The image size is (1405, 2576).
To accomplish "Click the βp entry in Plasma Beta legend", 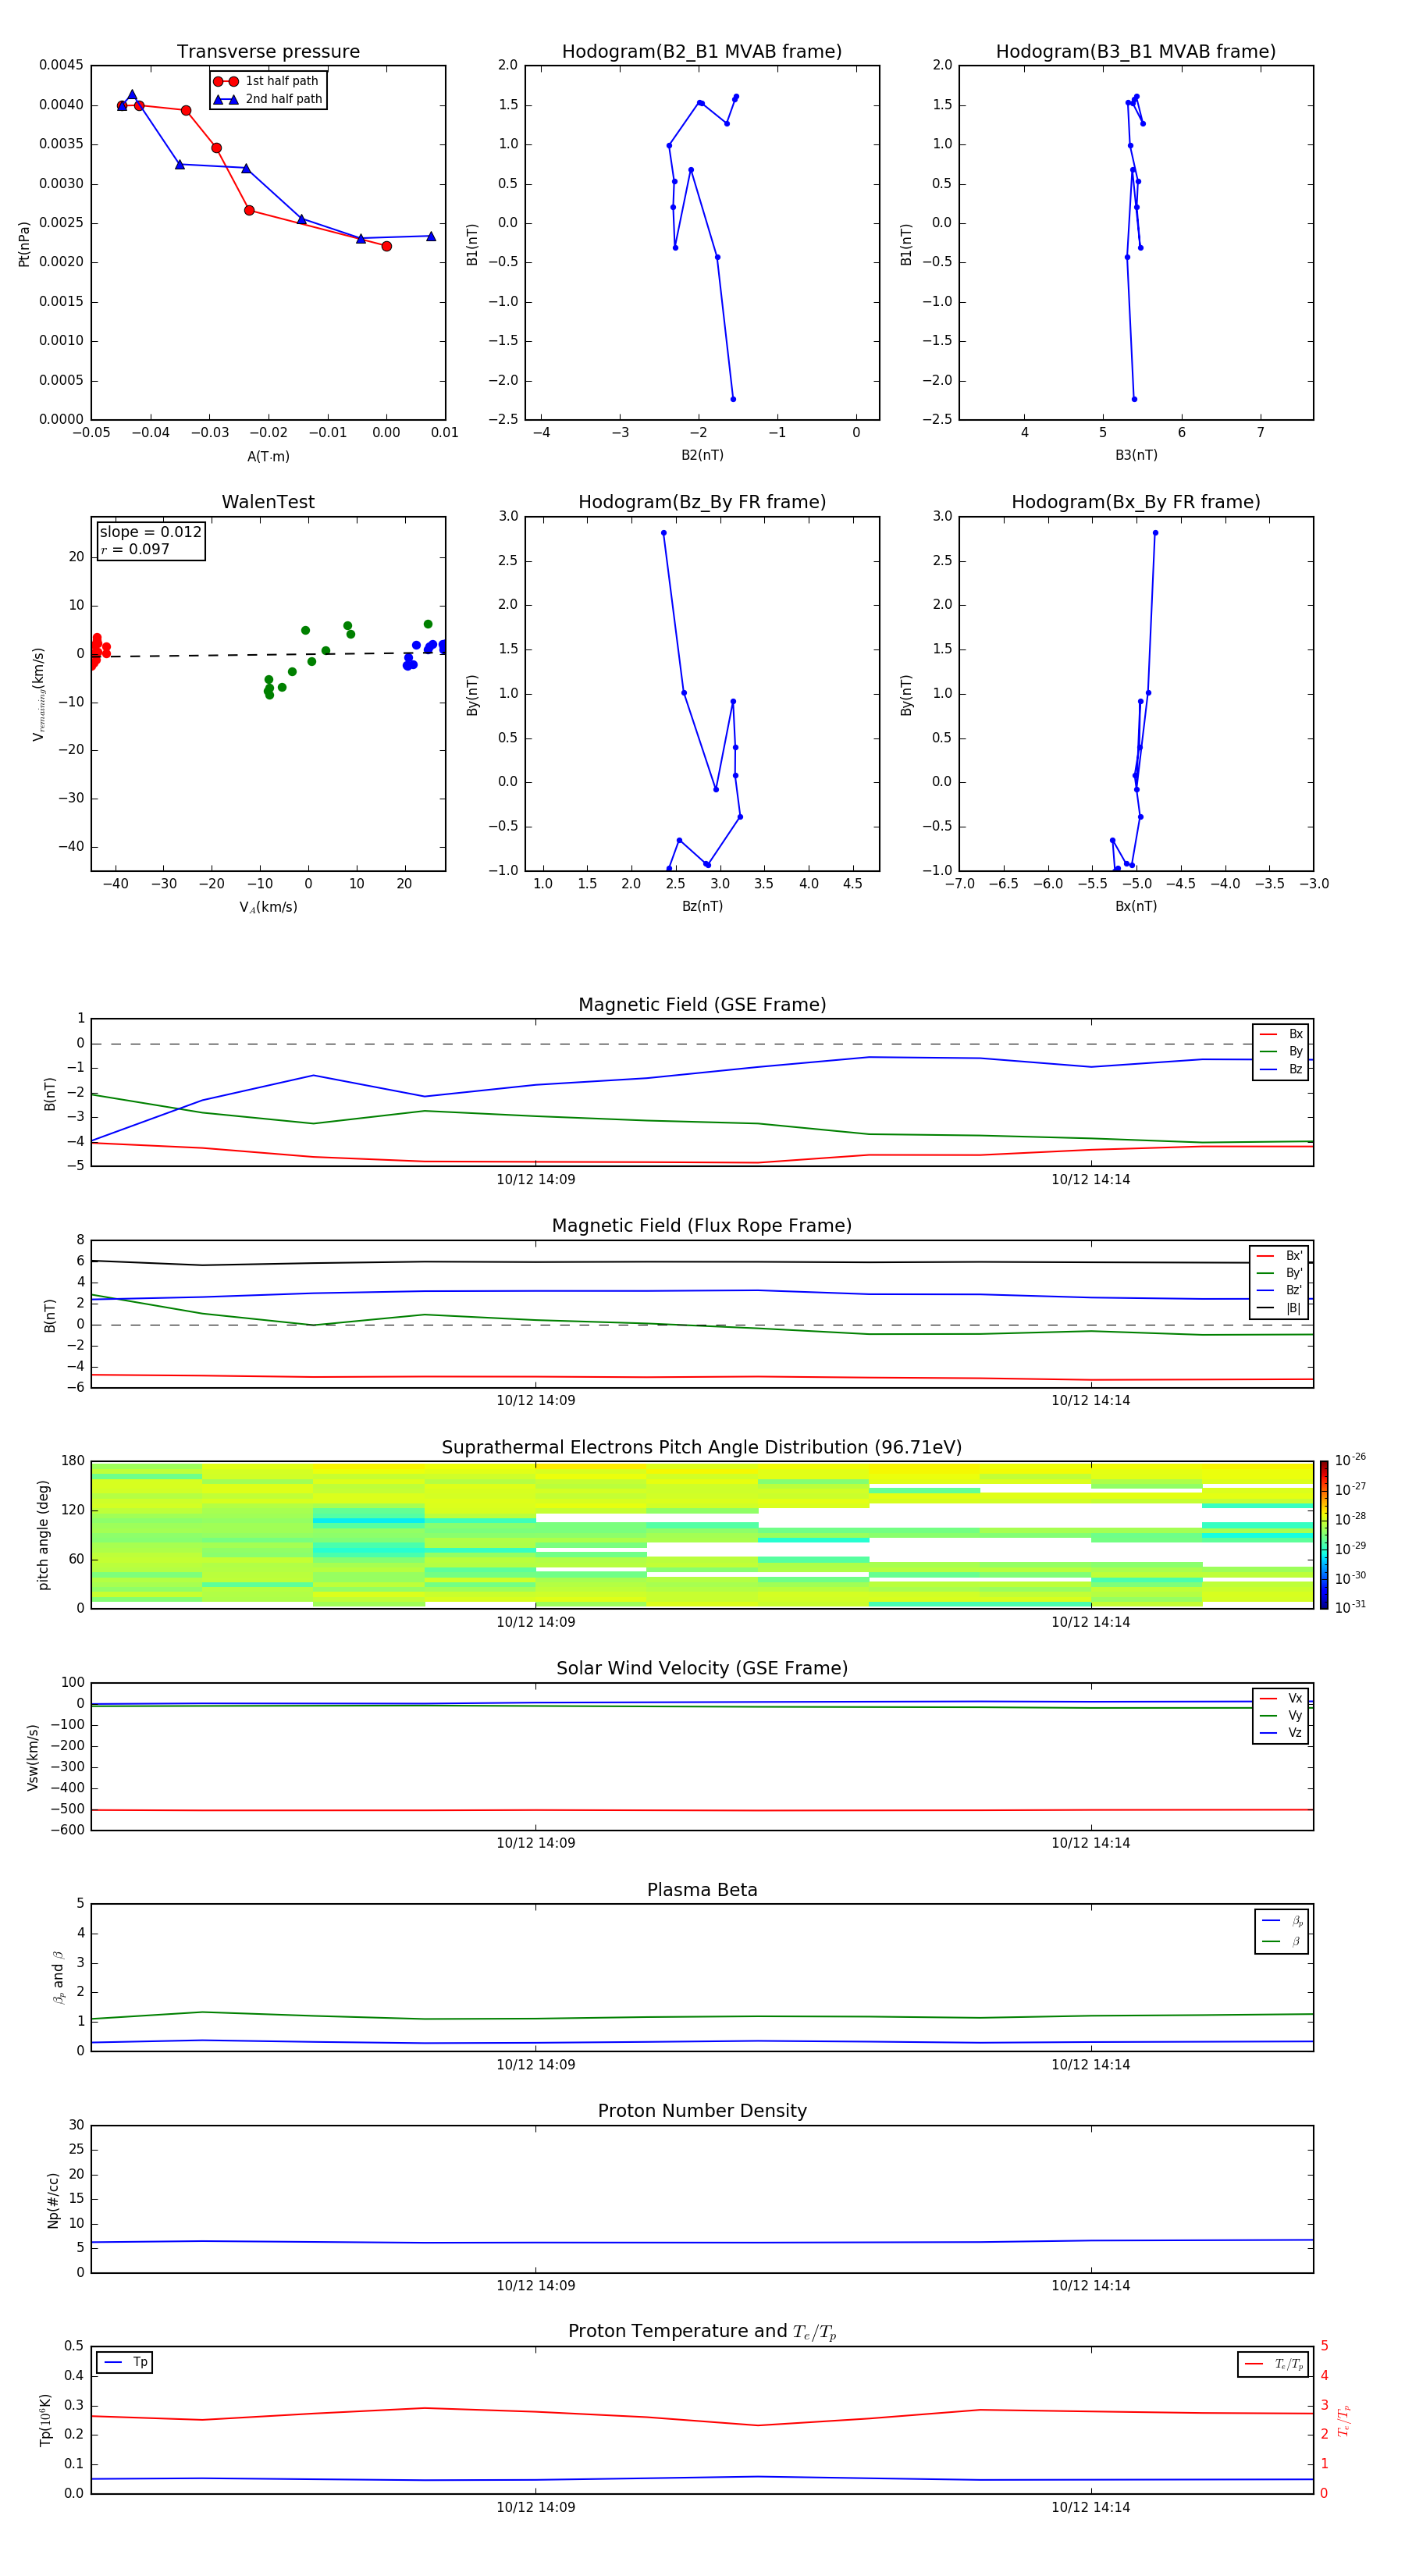I will click(x=1282, y=1921).
